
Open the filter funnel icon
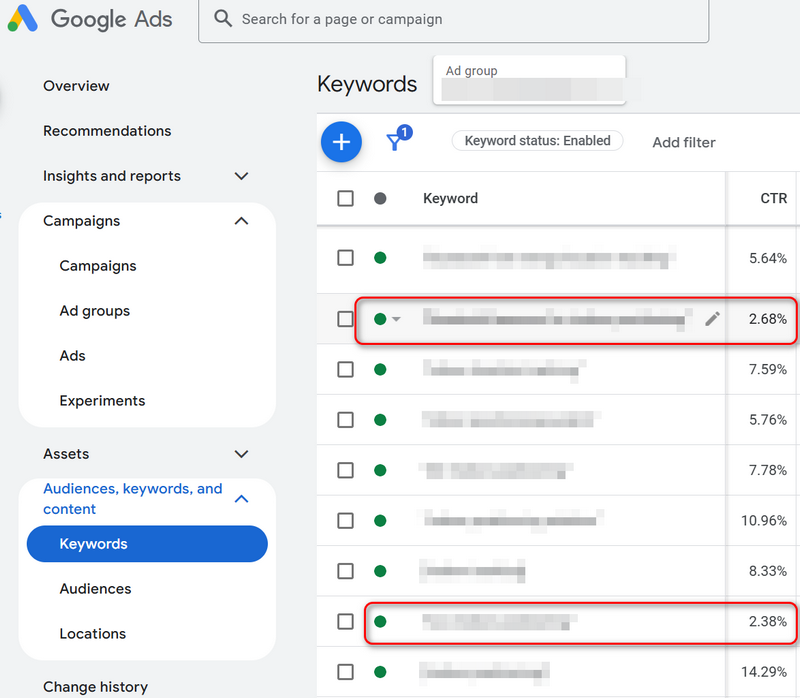(x=396, y=141)
